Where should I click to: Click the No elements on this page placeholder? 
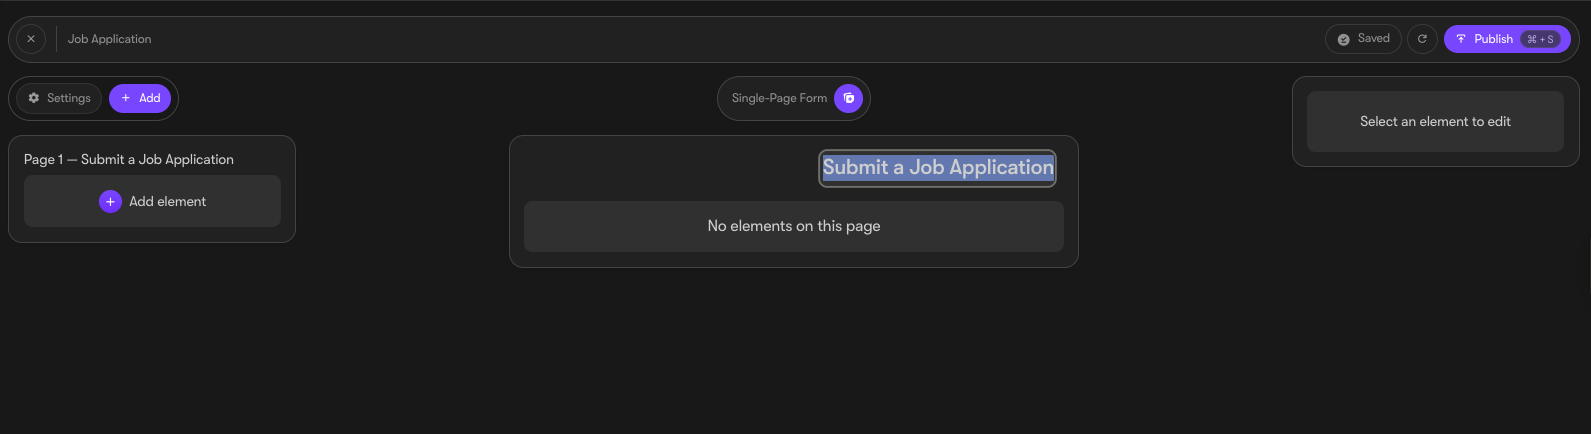coord(794,226)
